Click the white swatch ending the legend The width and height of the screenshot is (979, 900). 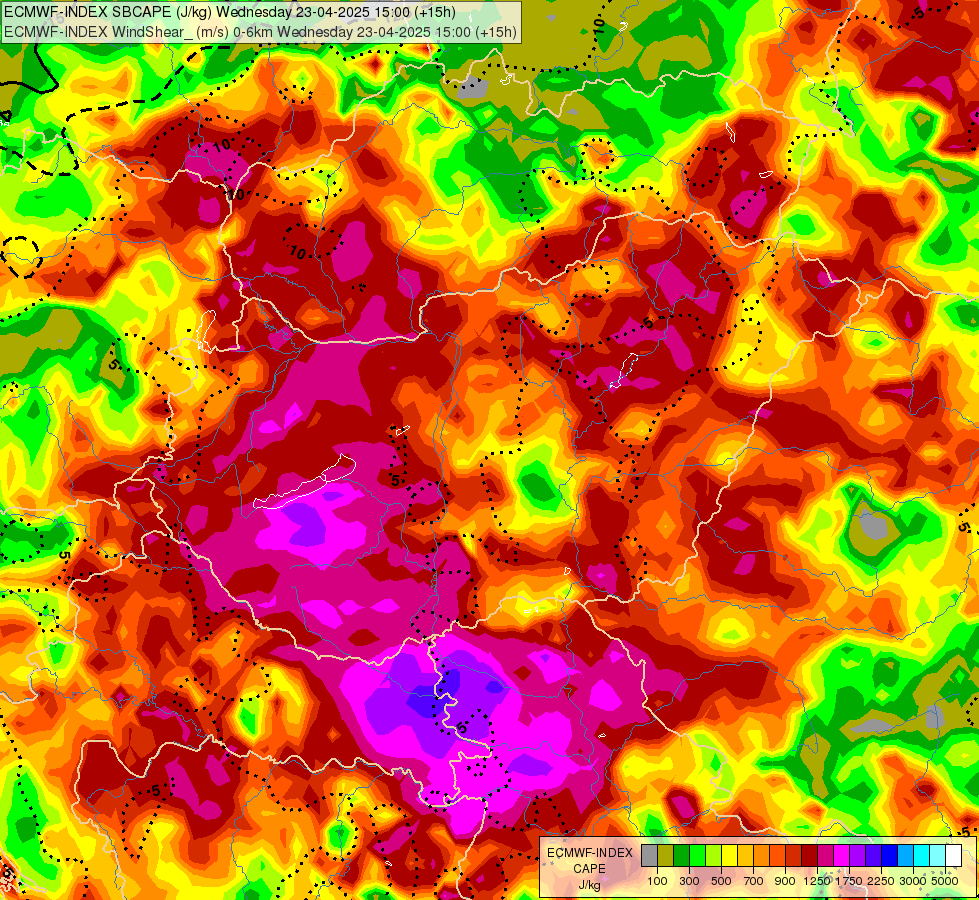click(x=953, y=856)
